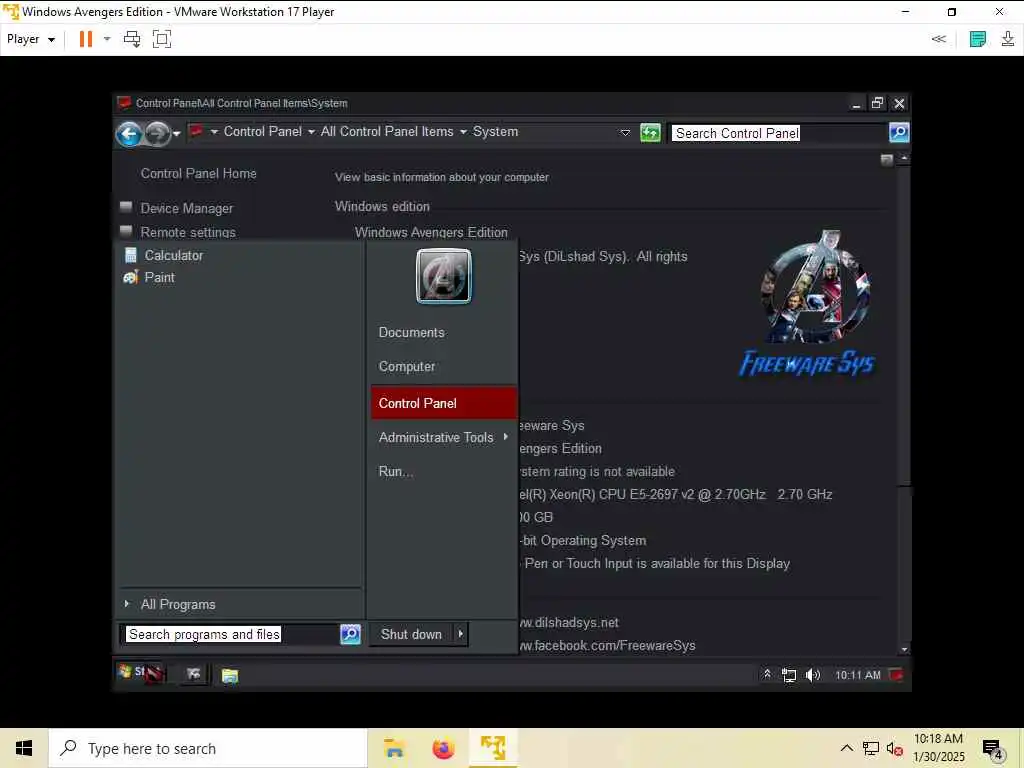Expand All Programs list
1024x768 pixels.
coord(178,605)
